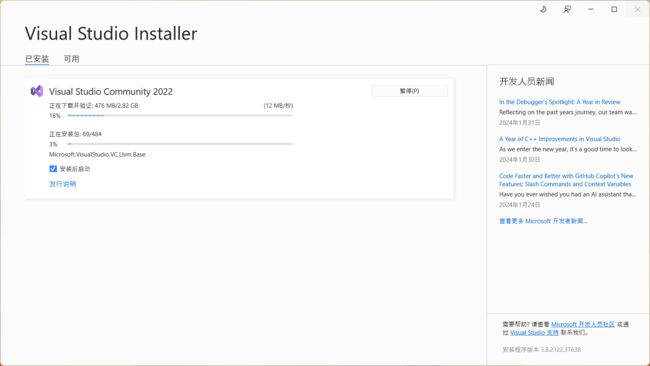Open 查看更多 Microsoft 开发者新闻 link
This screenshot has height=366, width=650.
point(543,221)
